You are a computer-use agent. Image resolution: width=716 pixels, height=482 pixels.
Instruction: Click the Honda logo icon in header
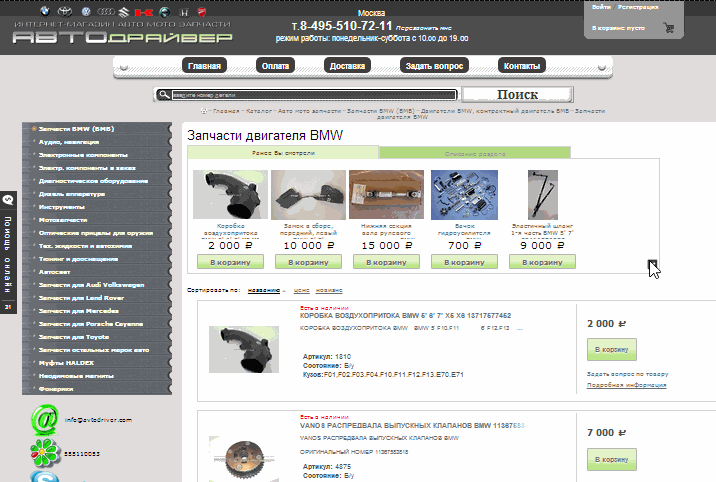(184, 12)
